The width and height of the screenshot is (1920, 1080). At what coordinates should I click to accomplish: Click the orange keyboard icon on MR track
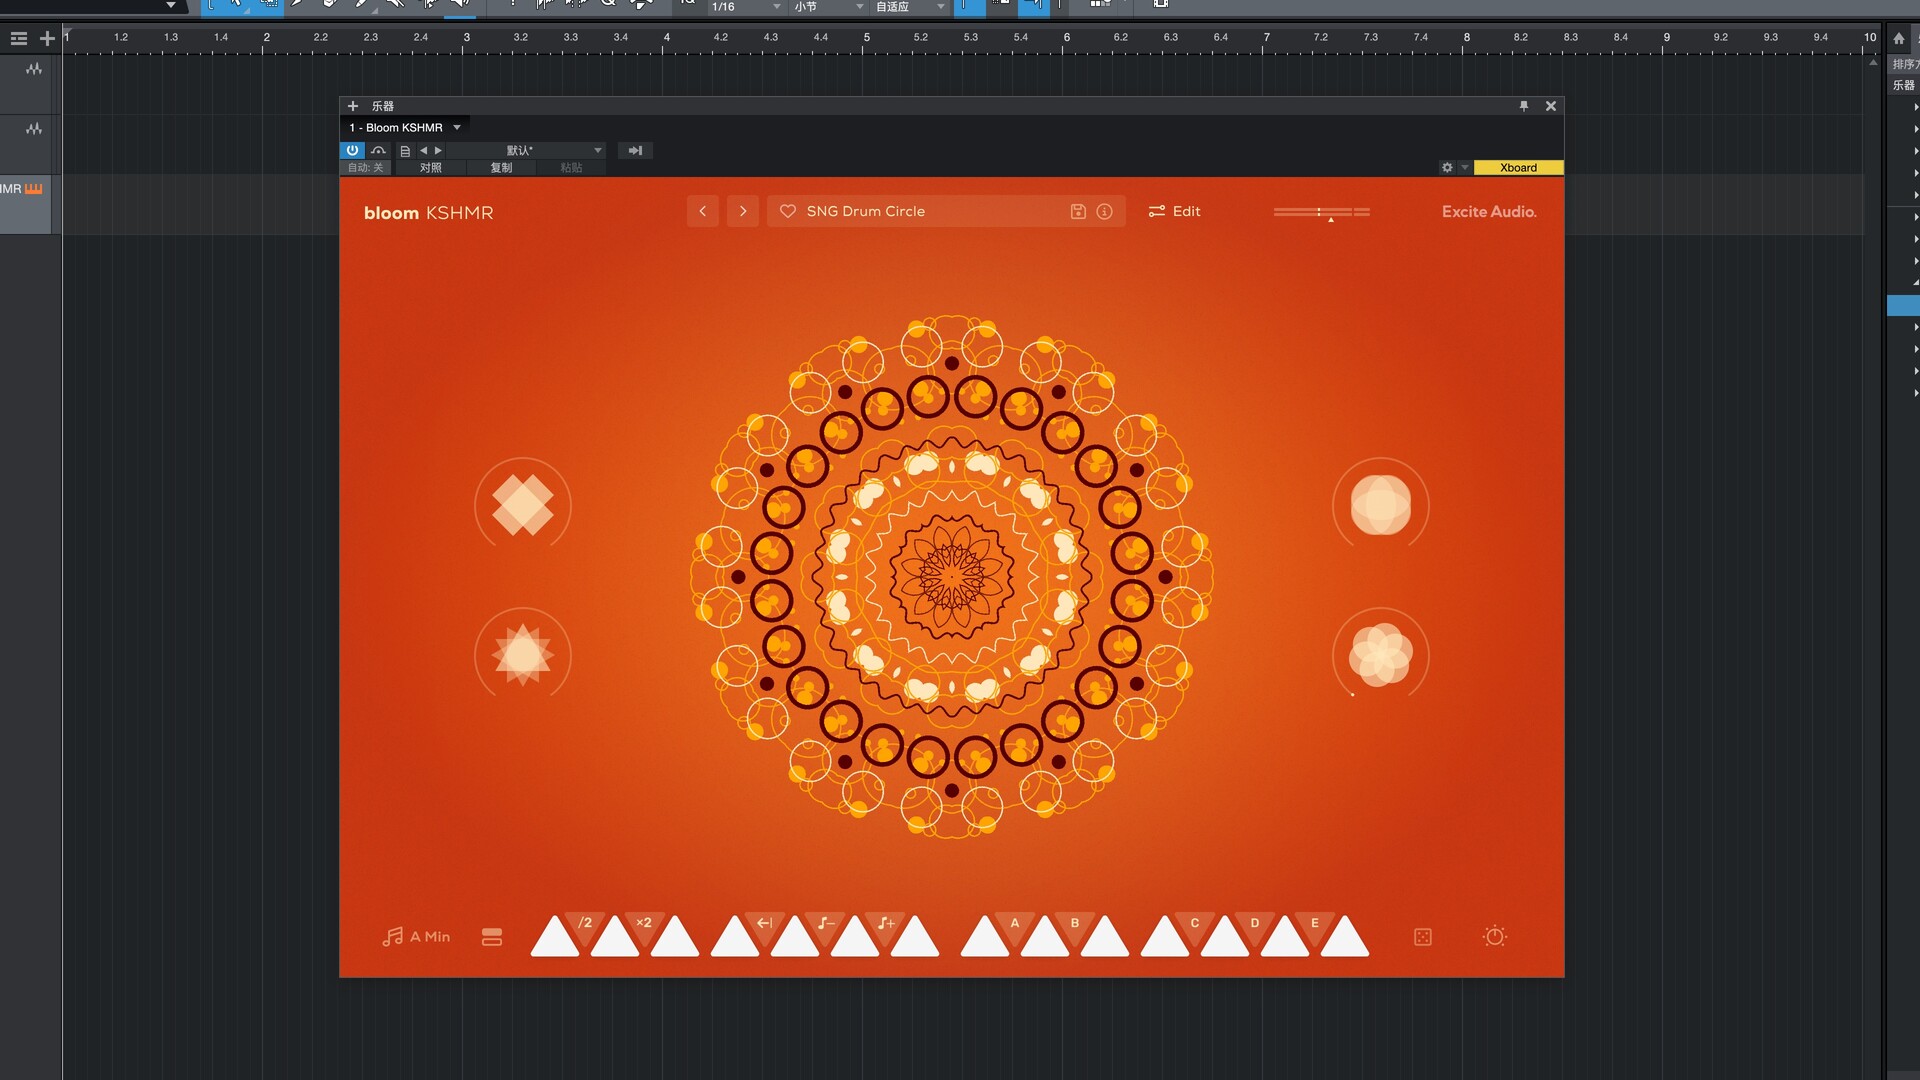[33, 188]
